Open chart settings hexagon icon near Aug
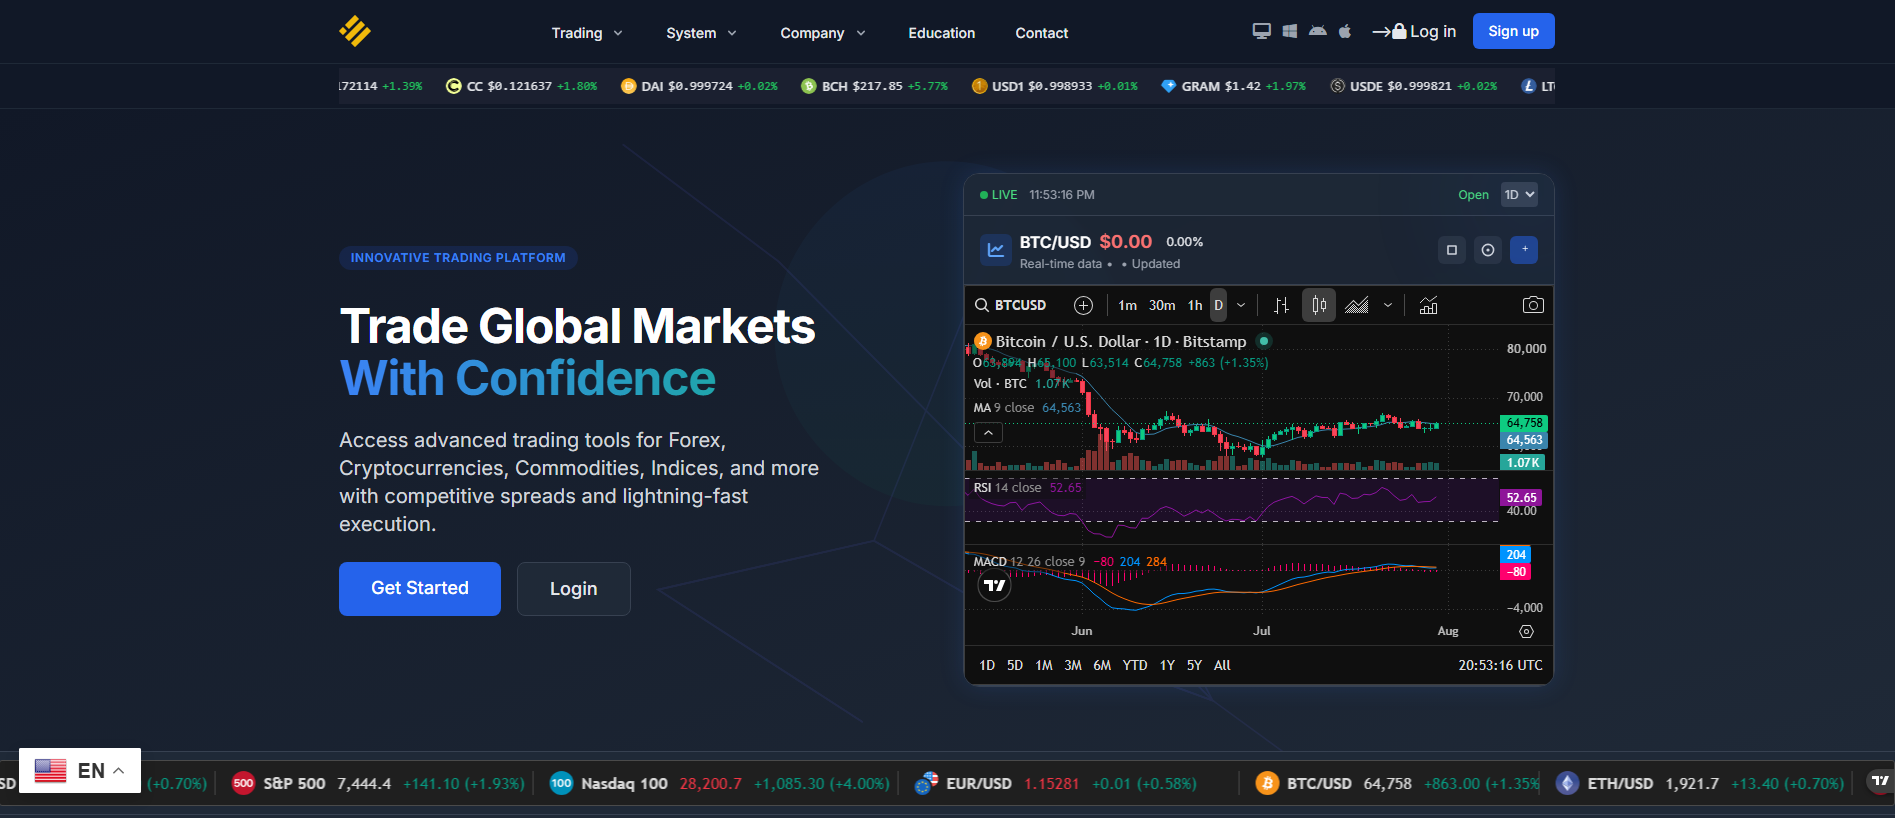The width and height of the screenshot is (1895, 818). coord(1526,631)
